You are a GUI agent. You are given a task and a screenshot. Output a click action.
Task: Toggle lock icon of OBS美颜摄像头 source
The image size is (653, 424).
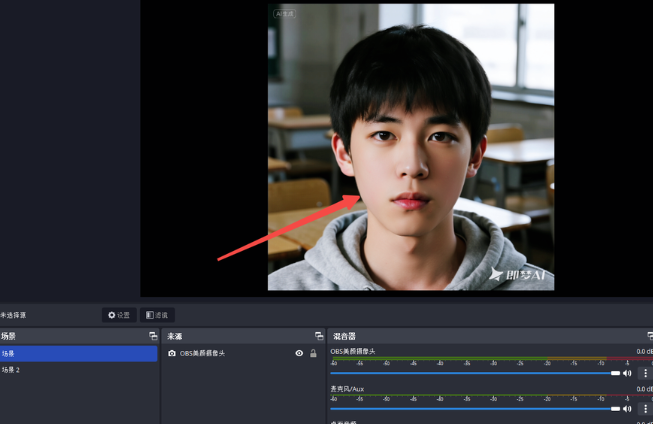pyautogui.click(x=313, y=353)
